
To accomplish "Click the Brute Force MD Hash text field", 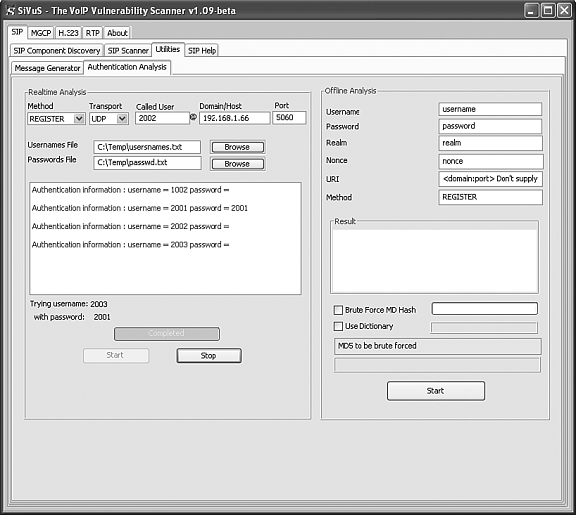I will tap(485, 309).
